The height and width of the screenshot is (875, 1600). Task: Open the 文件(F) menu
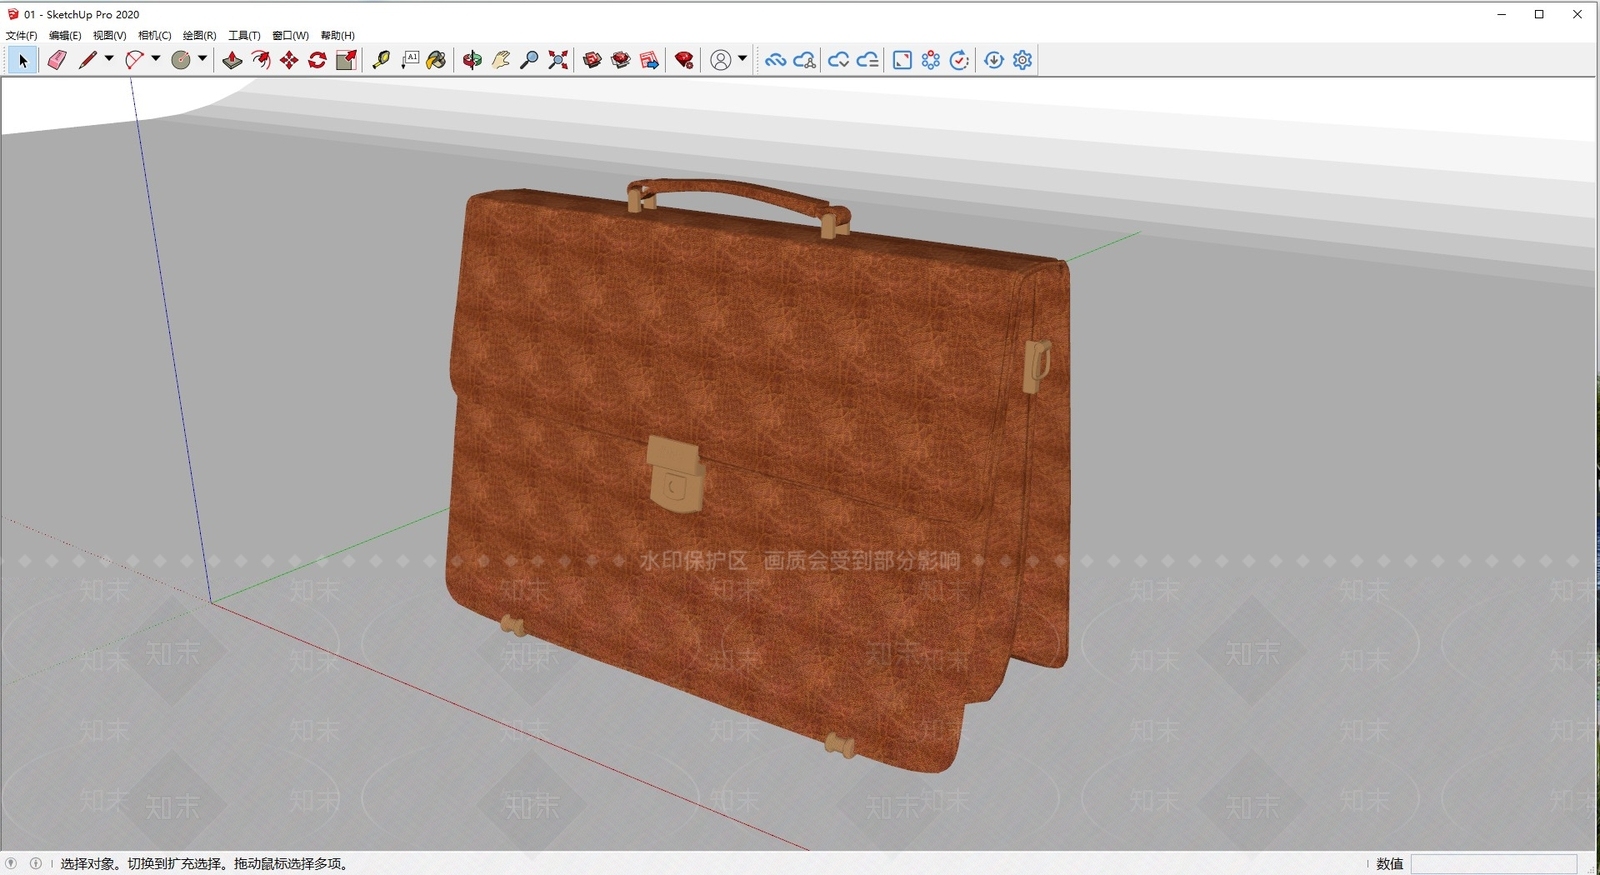(22, 35)
